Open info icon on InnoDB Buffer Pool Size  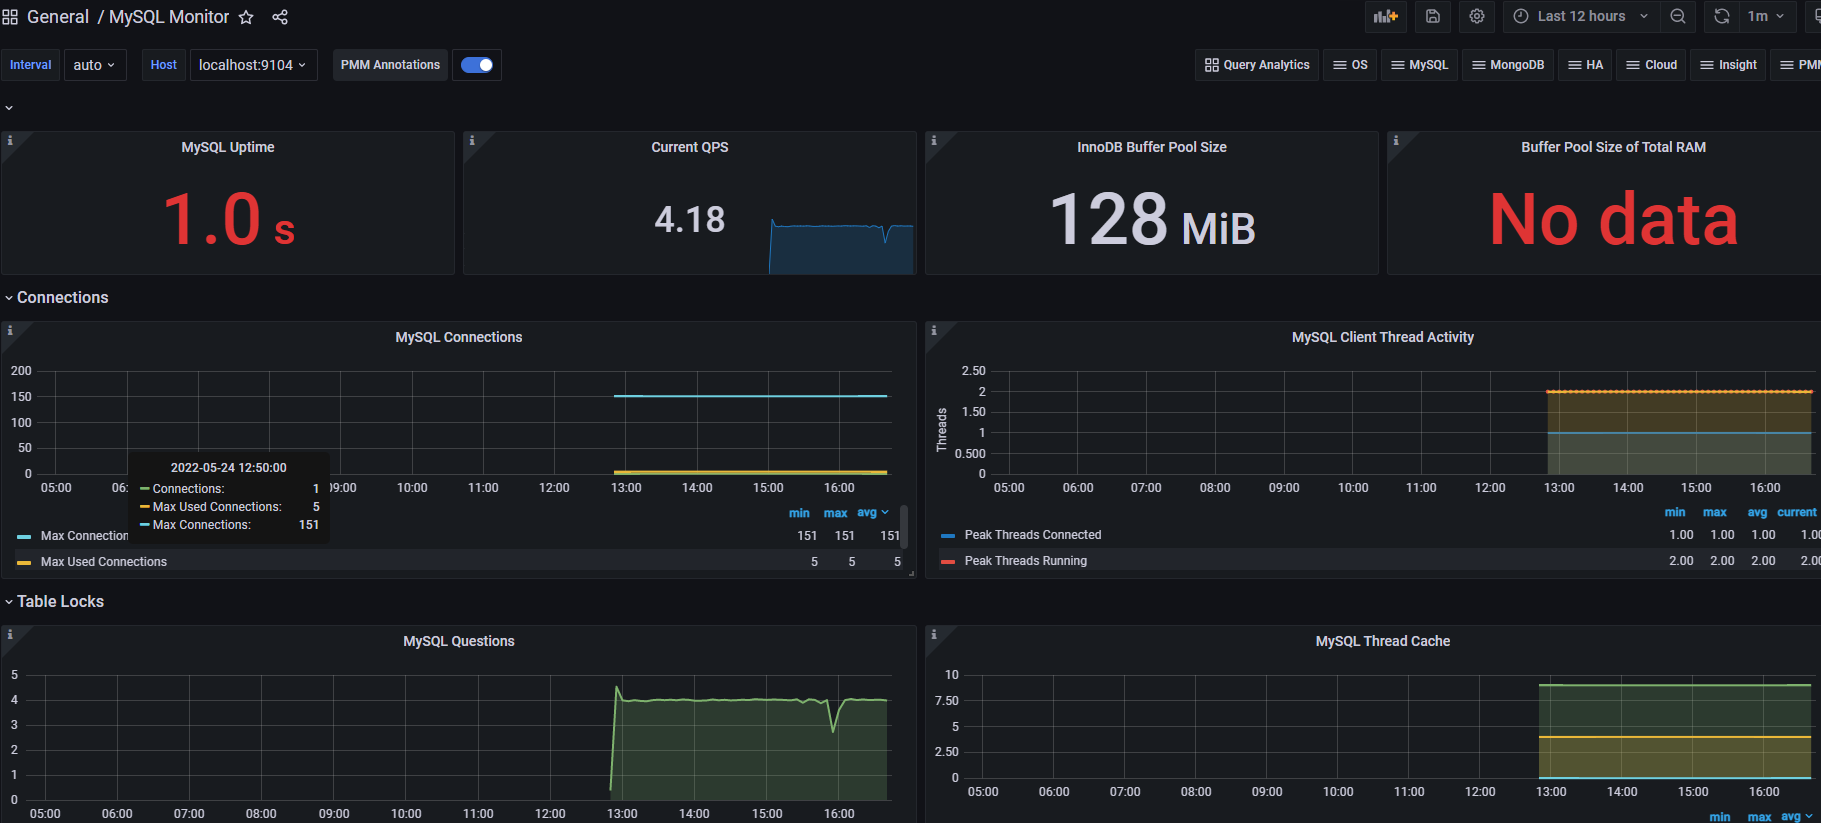[934, 141]
